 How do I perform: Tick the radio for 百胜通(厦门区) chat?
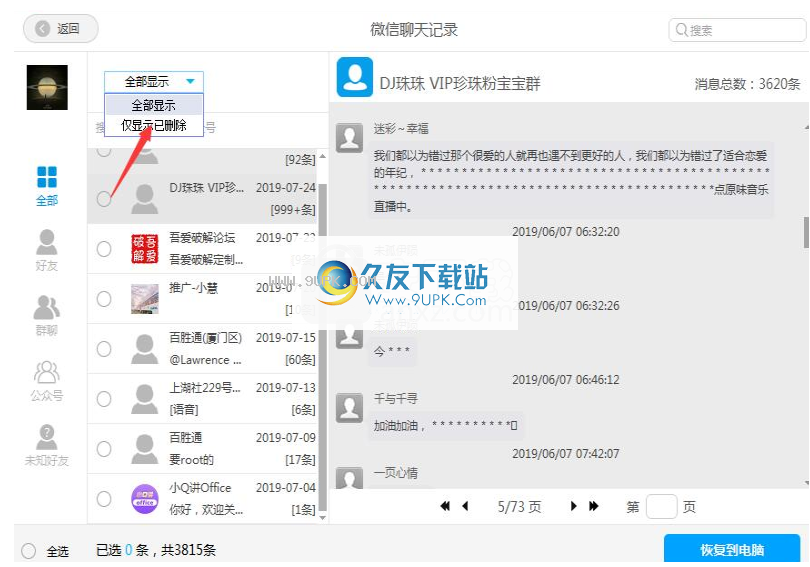(x=104, y=349)
